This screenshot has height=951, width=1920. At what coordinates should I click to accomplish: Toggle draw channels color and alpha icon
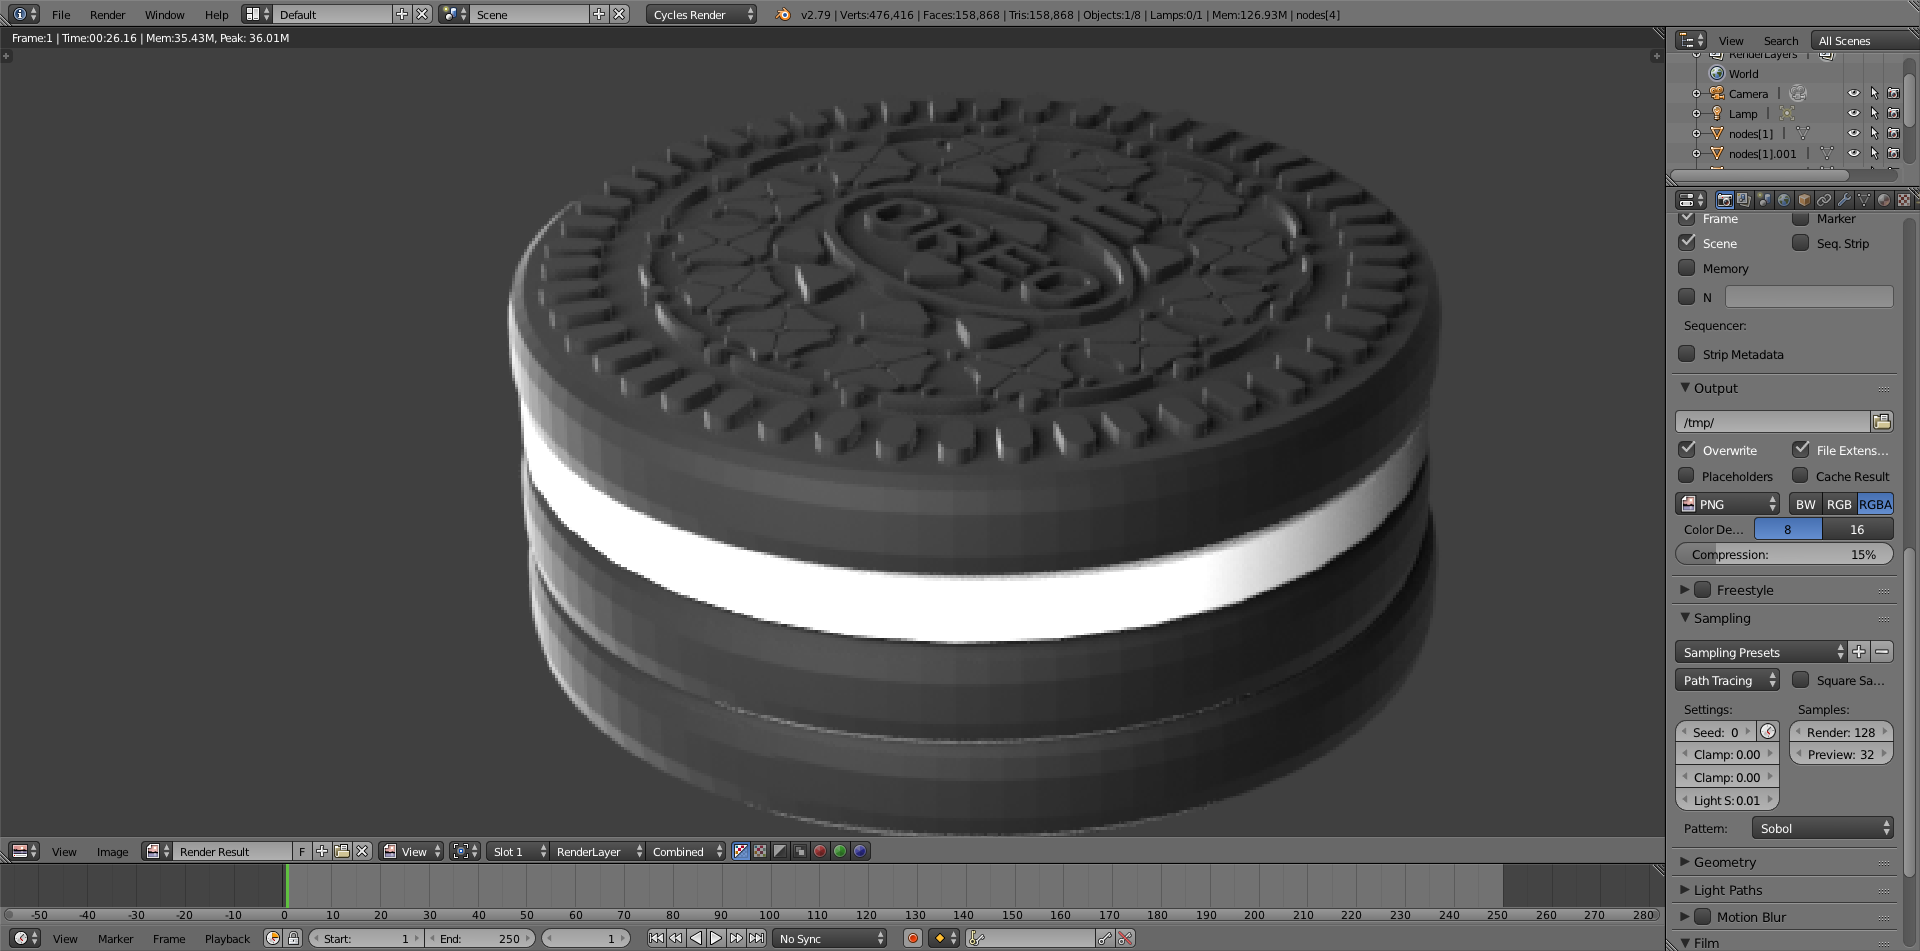pyautogui.click(x=741, y=851)
